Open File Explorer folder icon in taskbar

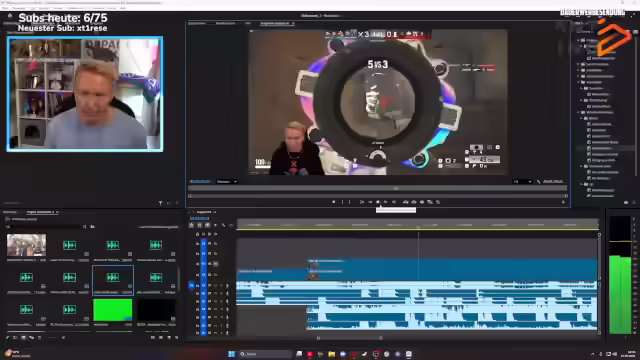pos(331,354)
